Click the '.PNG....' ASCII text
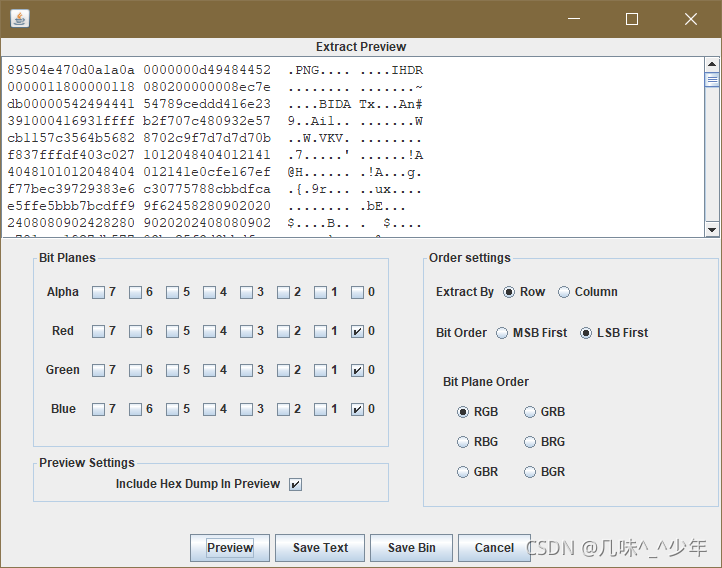This screenshot has width=722, height=568. click(319, 70)
